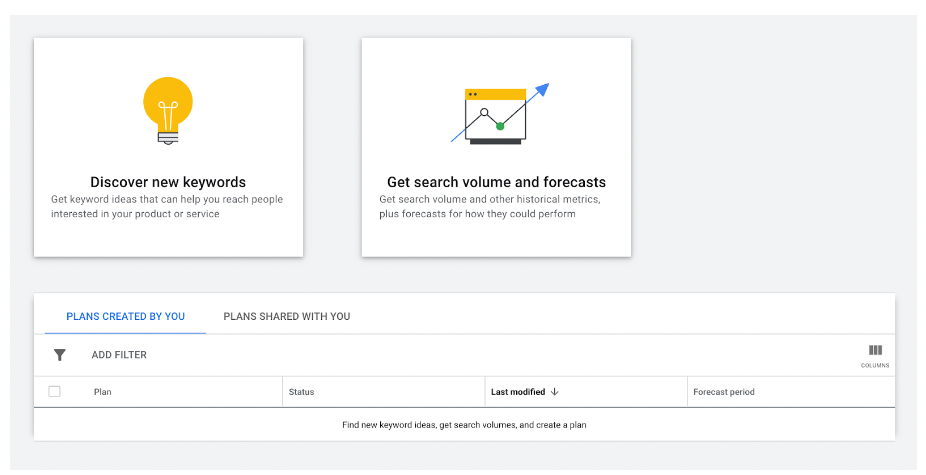The image size is (926, 475).
Task: Click the sort arrow beside Last modified
Action: (x=555, y=392)
